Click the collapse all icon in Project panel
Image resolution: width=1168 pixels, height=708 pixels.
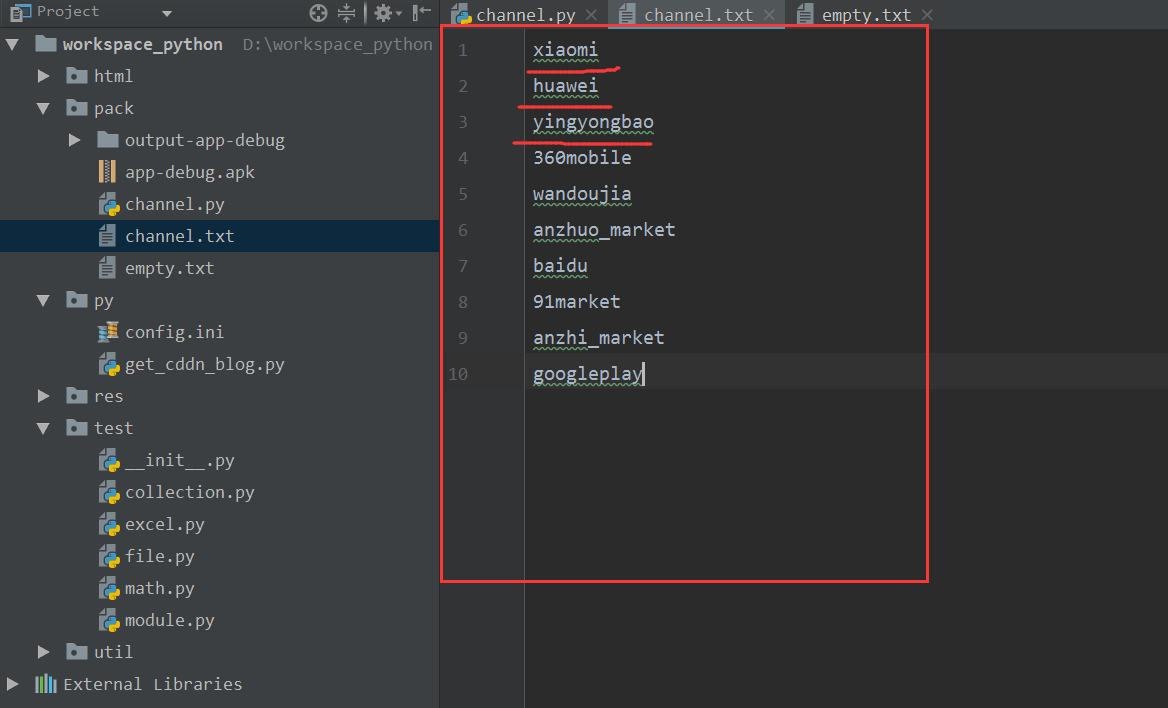tap(346, 12)
